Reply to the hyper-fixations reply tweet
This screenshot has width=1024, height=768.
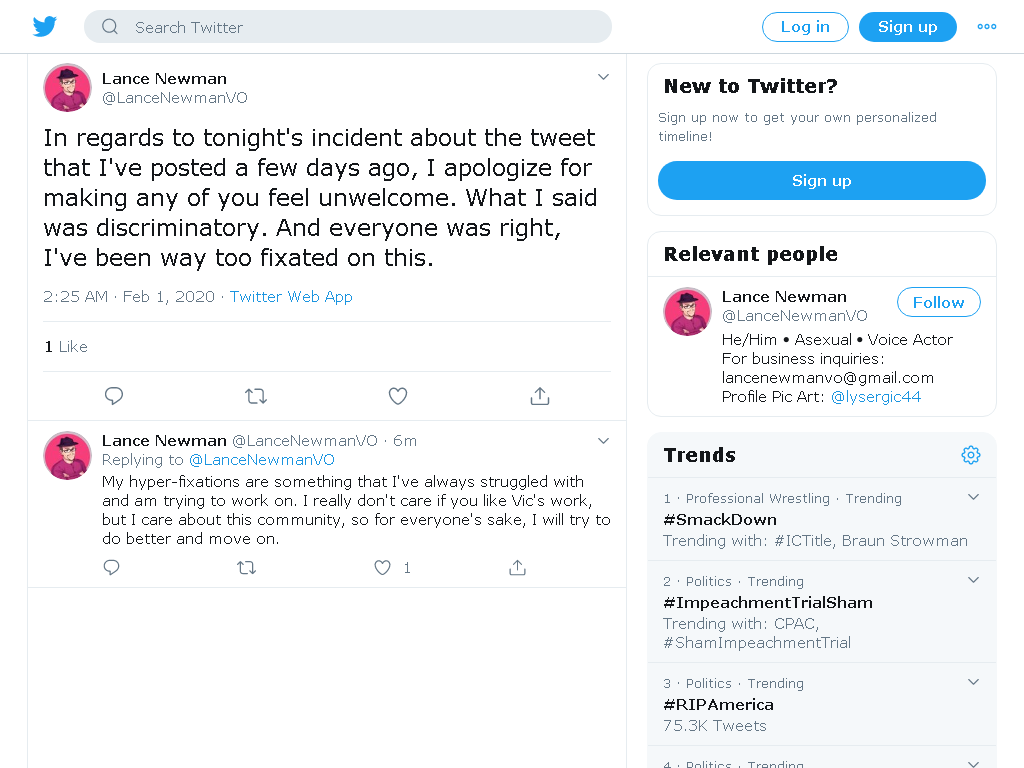[x=112, y=568]
